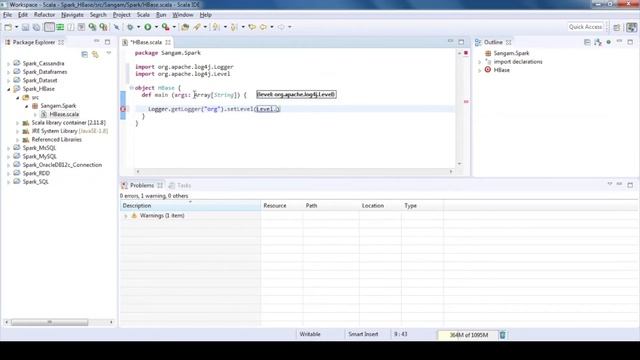Click the Type column header
This screenshot has width=640, height=360.
point(422,206)
